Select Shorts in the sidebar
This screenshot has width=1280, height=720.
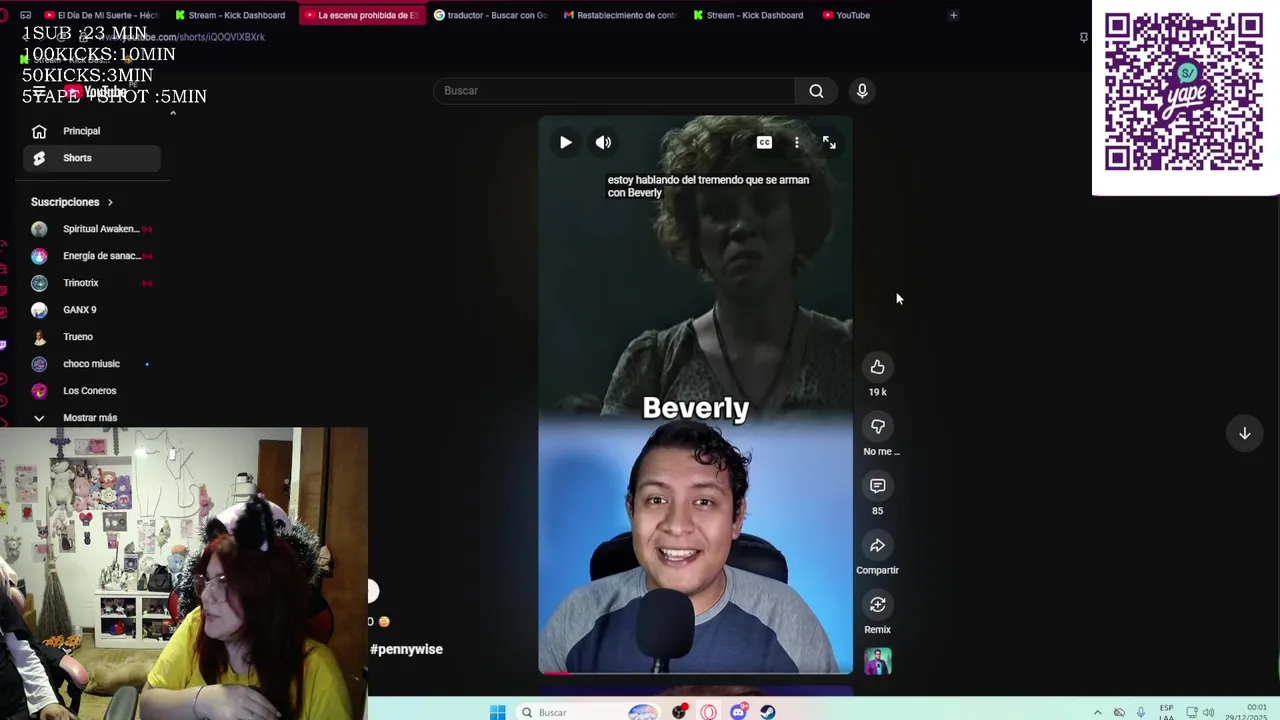point(92,158)
